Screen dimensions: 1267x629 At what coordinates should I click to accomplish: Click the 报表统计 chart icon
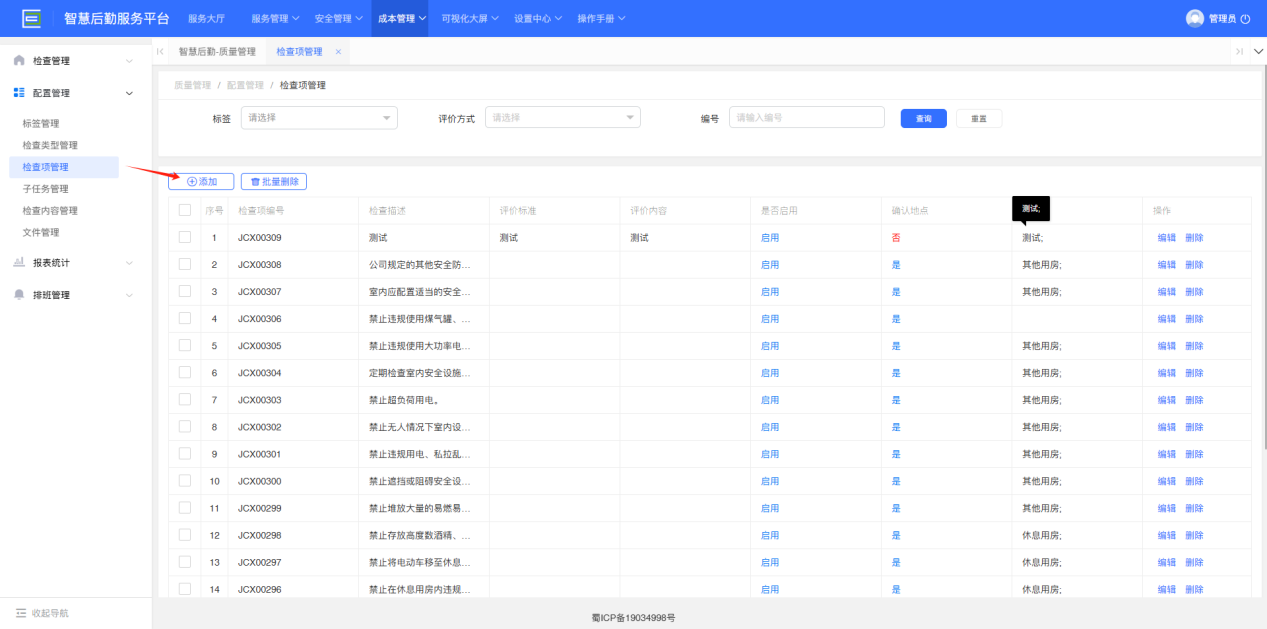(x=19, y=262)
